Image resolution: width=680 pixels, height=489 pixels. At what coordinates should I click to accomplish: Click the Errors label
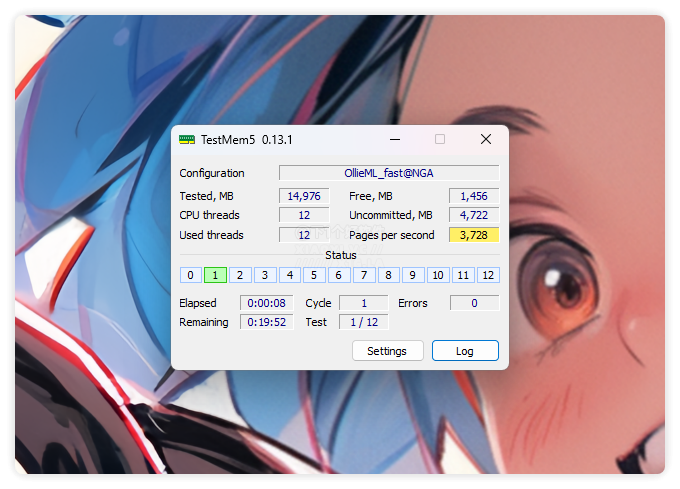click(x=413, y=303)
